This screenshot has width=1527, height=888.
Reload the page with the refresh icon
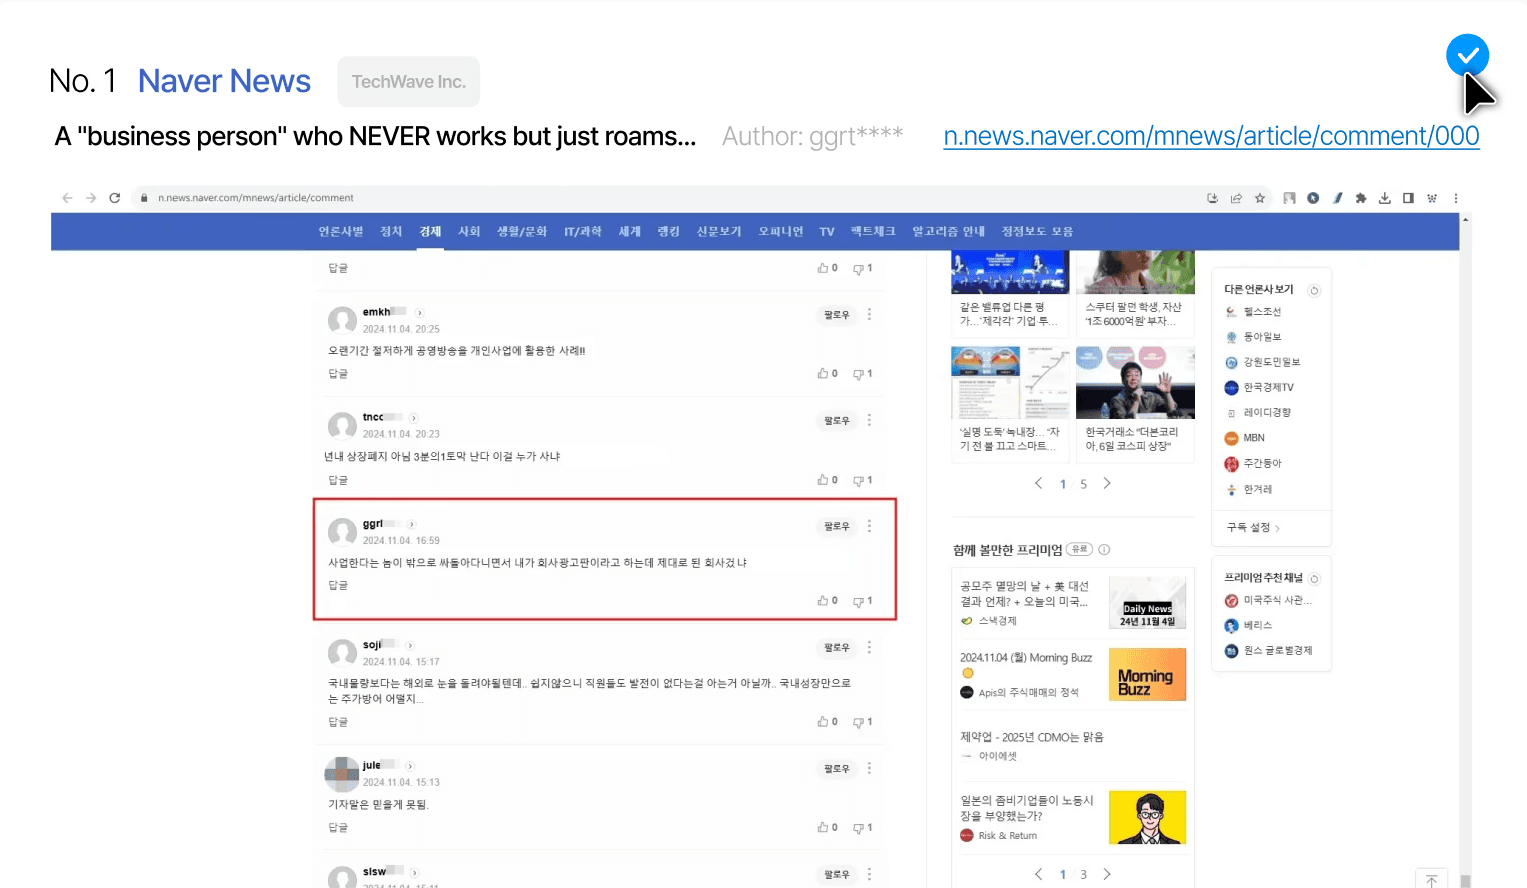click(115, 198)
